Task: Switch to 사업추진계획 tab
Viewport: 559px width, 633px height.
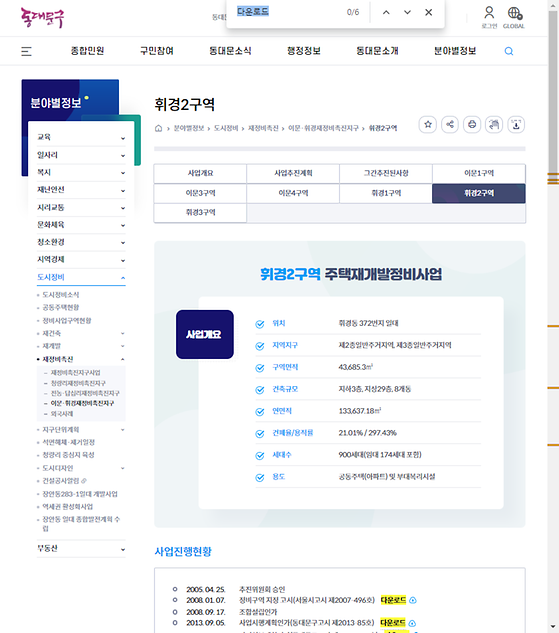Action: pos(293,173)
